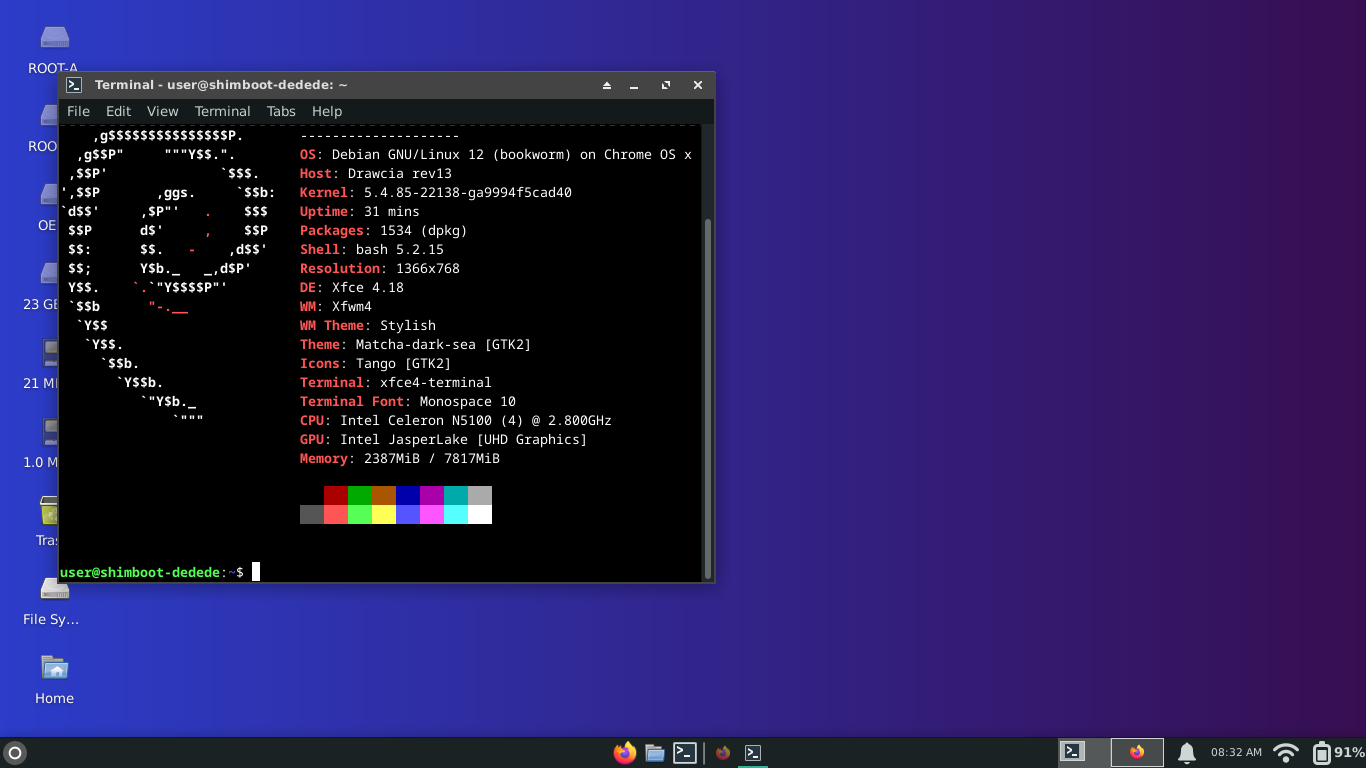This screenshot has height=768, width=1366.
Task: Switch to the Firefox workspace in the pager
Action: tap(1137, 752)
